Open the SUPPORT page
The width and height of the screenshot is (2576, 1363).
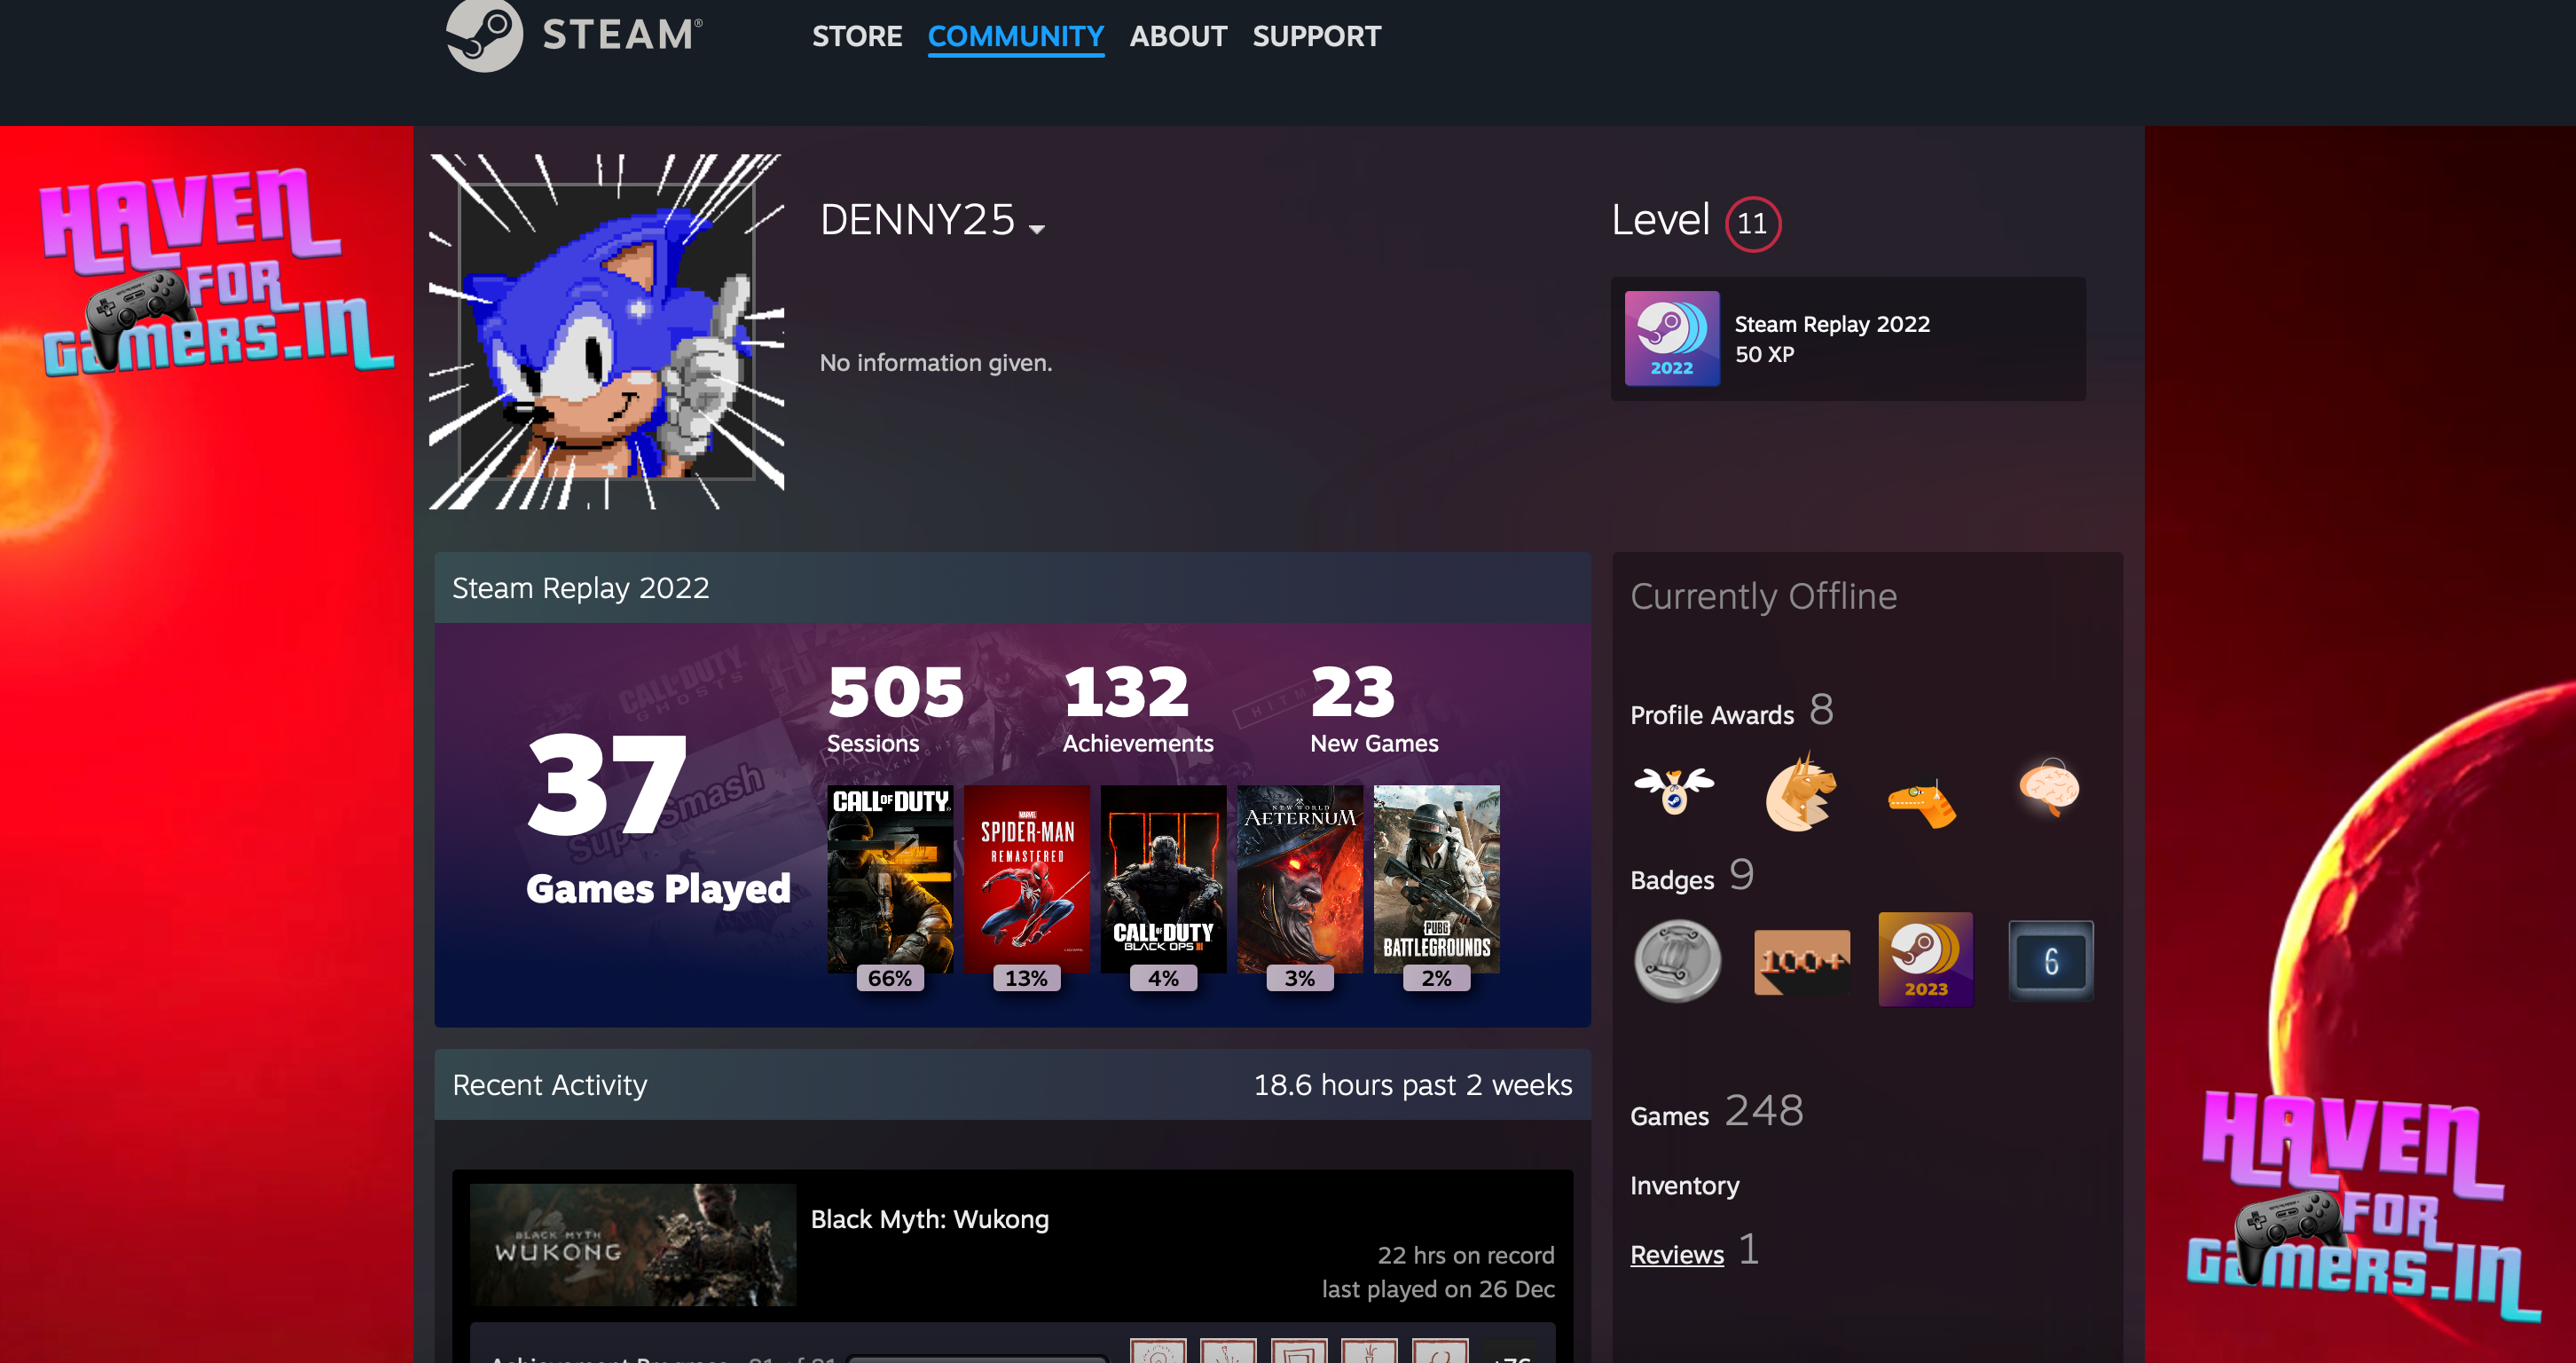click(x=1316, y=37)
